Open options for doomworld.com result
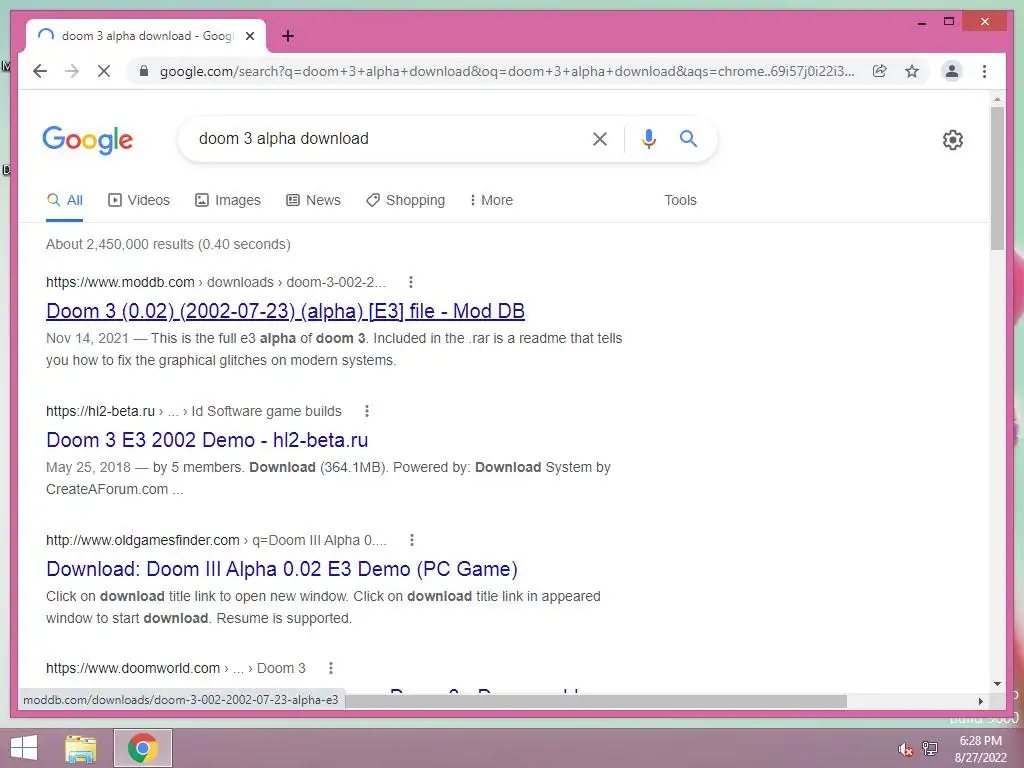The width and height of the screenshot is (1024, 768). click(x=330, y=668)
